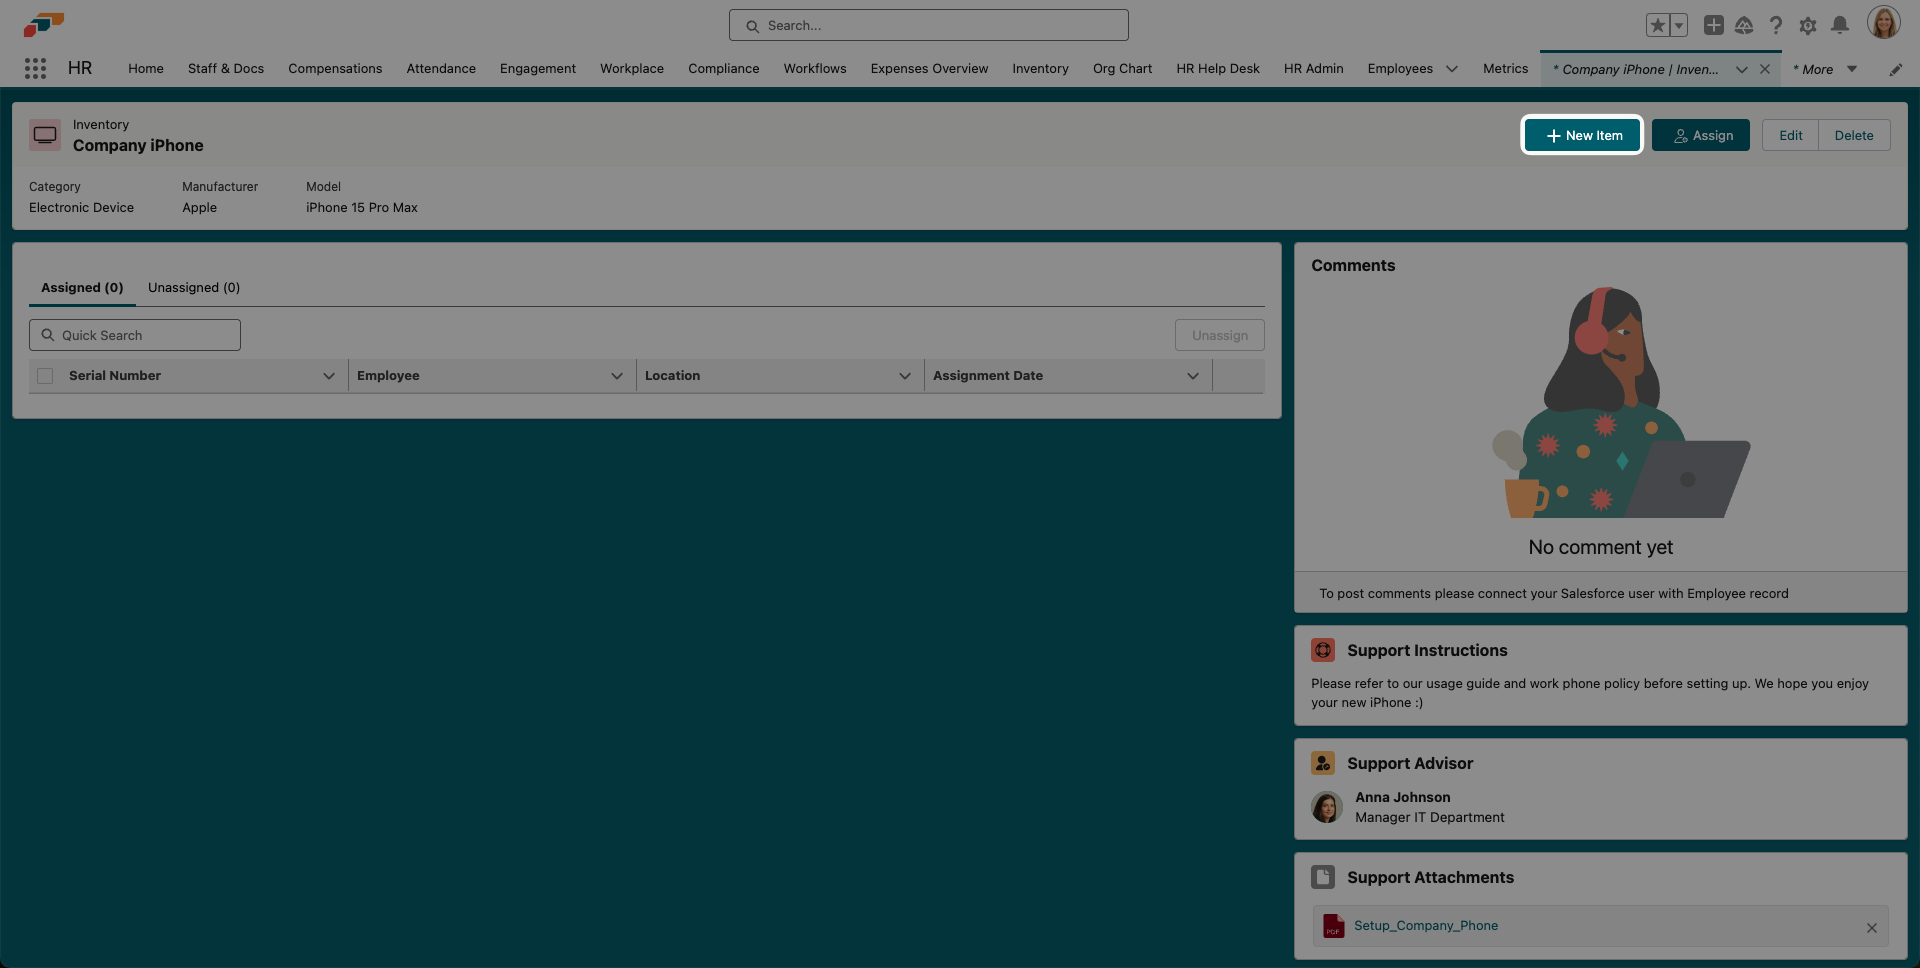The image size is (1920, 968).
Task: Expand the Employees navigation dropdown
Action: point(1452,69)
